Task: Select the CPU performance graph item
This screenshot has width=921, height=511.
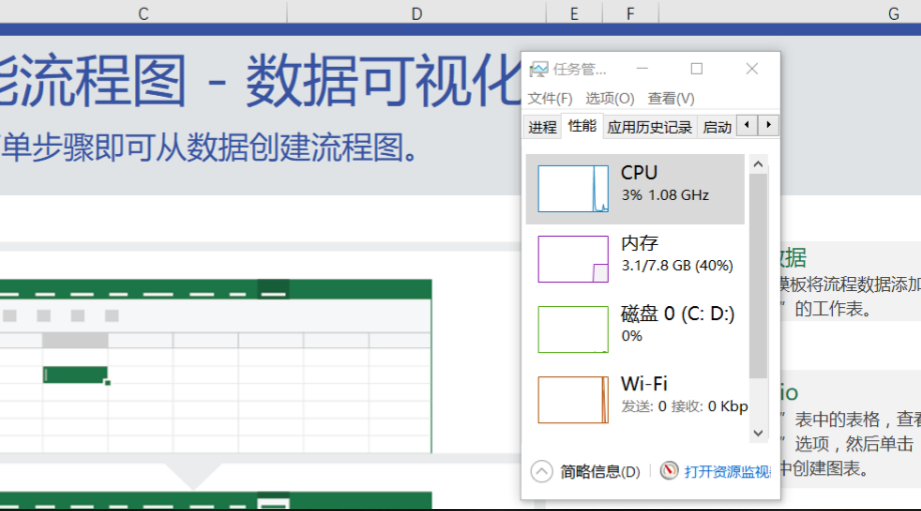Action: point(635,188)
